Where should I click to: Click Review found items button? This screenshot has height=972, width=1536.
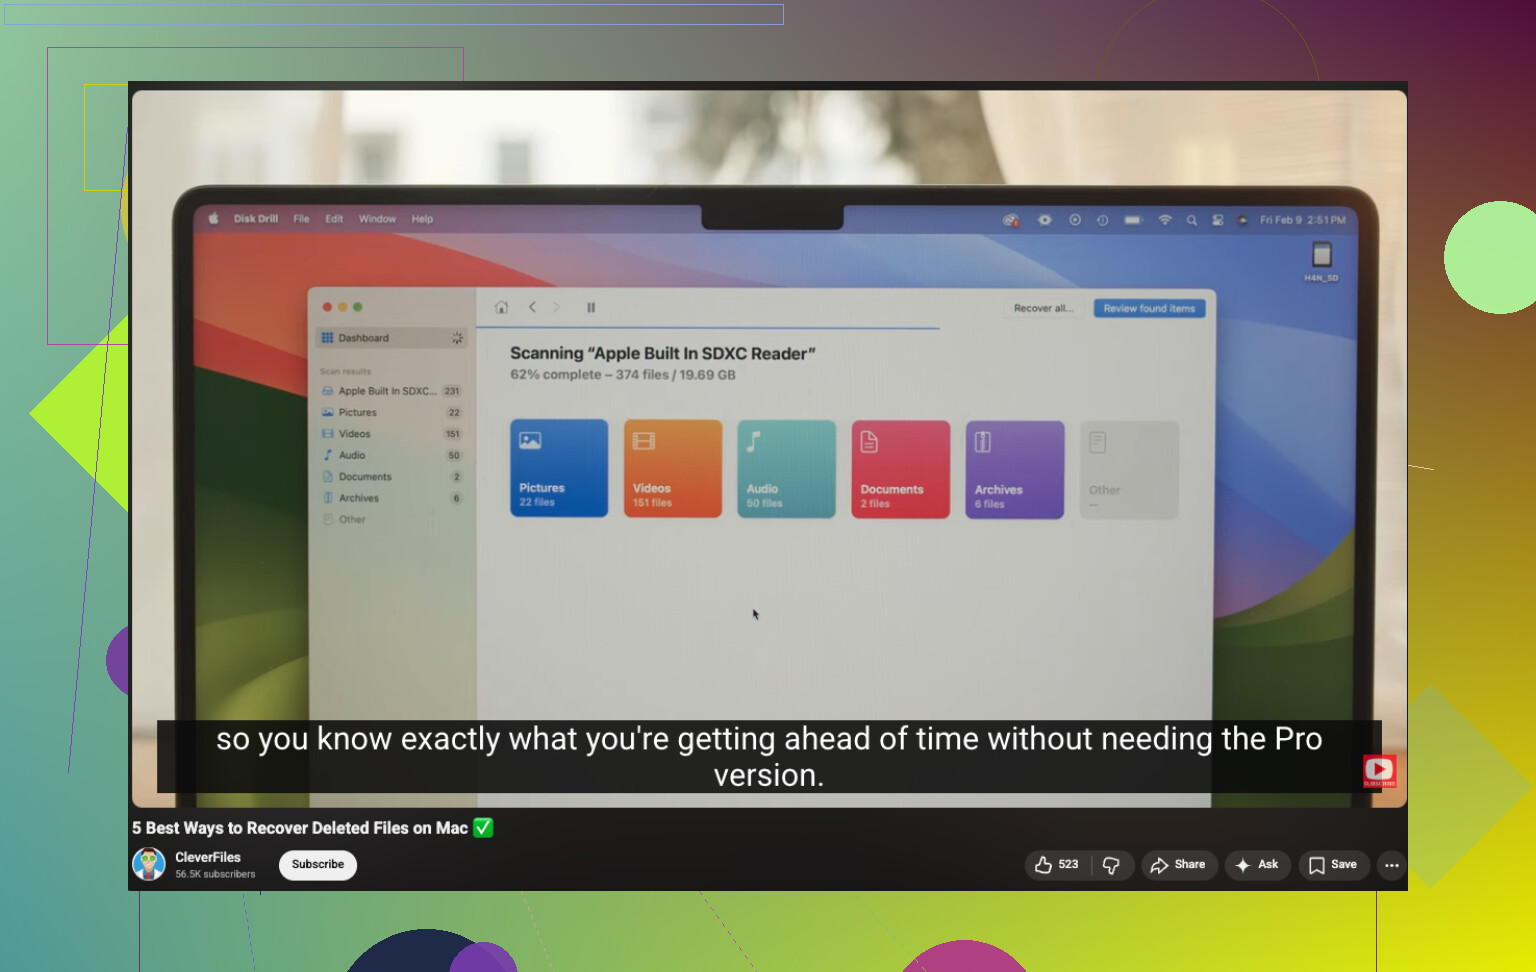pos(1149,308)
